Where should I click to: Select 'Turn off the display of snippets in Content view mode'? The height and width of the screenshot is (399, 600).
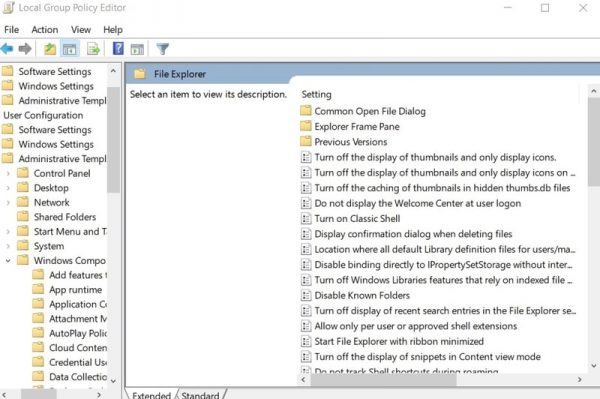pyautogui.click(x=427, y=357)
